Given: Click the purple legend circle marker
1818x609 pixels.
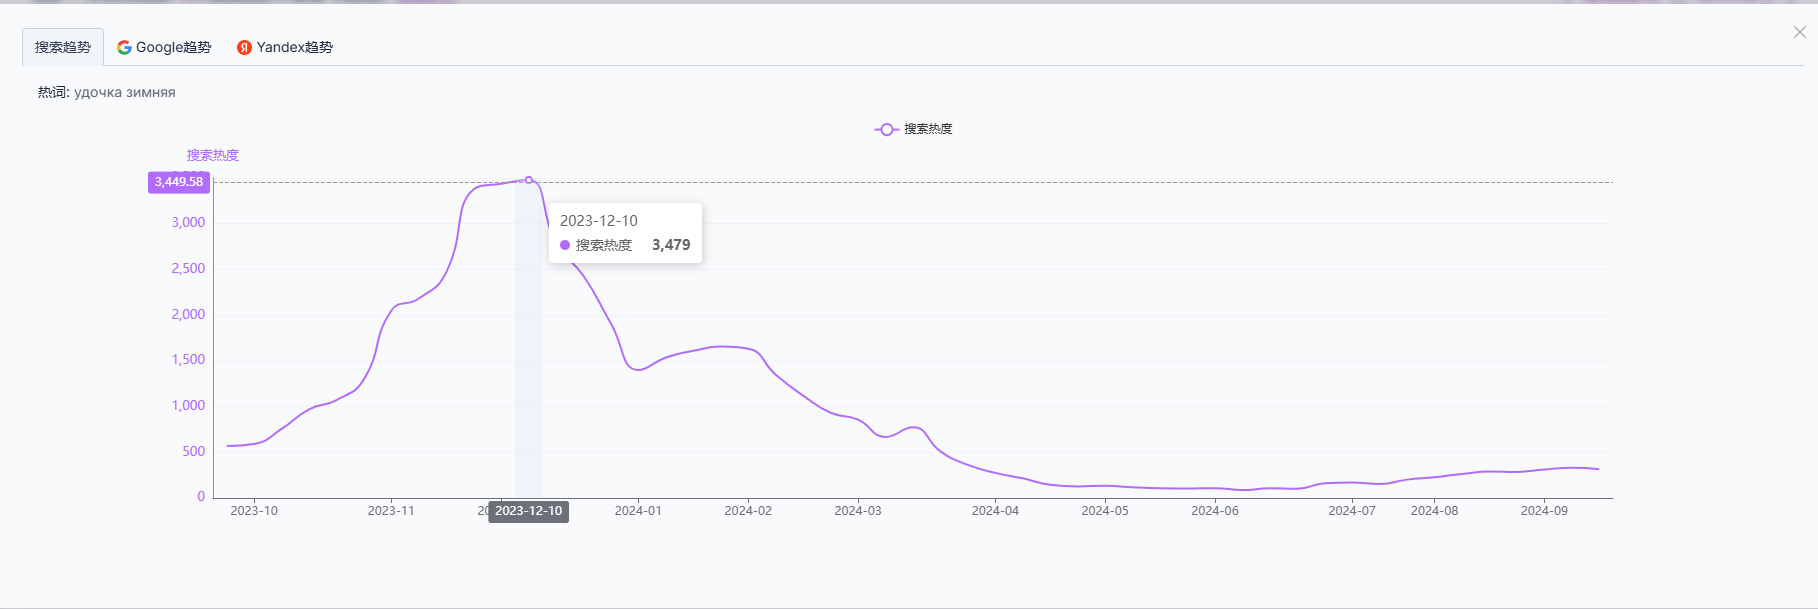Looking at the screenshot, I should pos(886,129).
